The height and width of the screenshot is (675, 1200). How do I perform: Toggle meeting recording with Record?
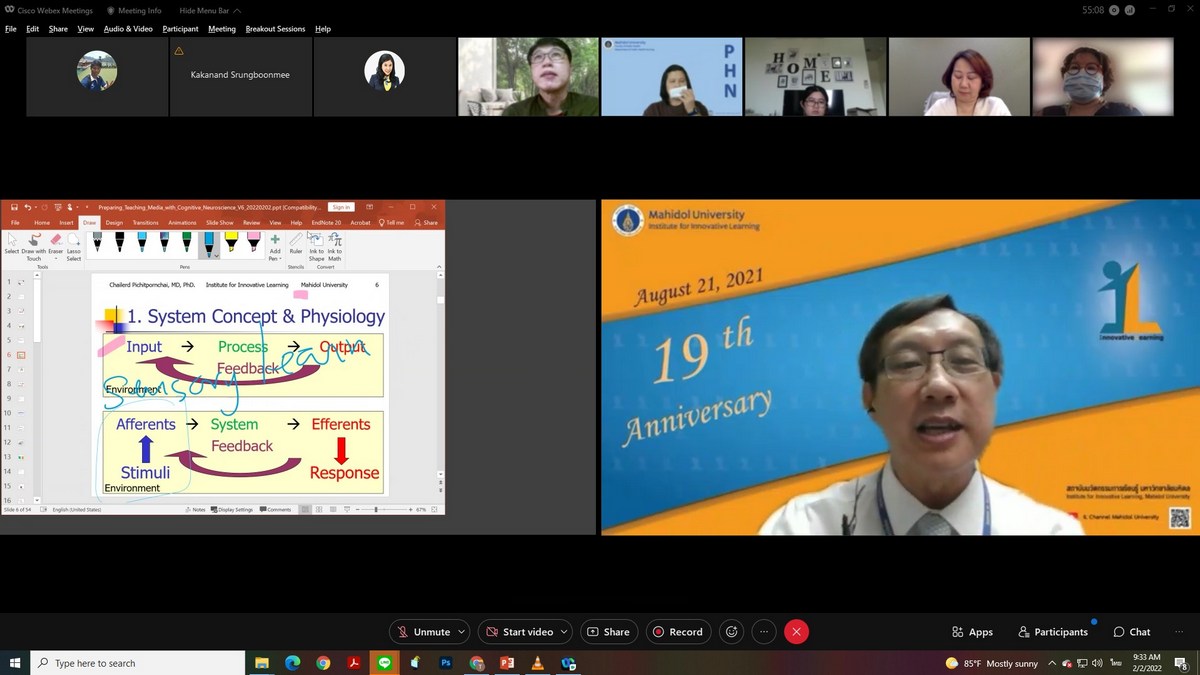click(x=677, y=632)
